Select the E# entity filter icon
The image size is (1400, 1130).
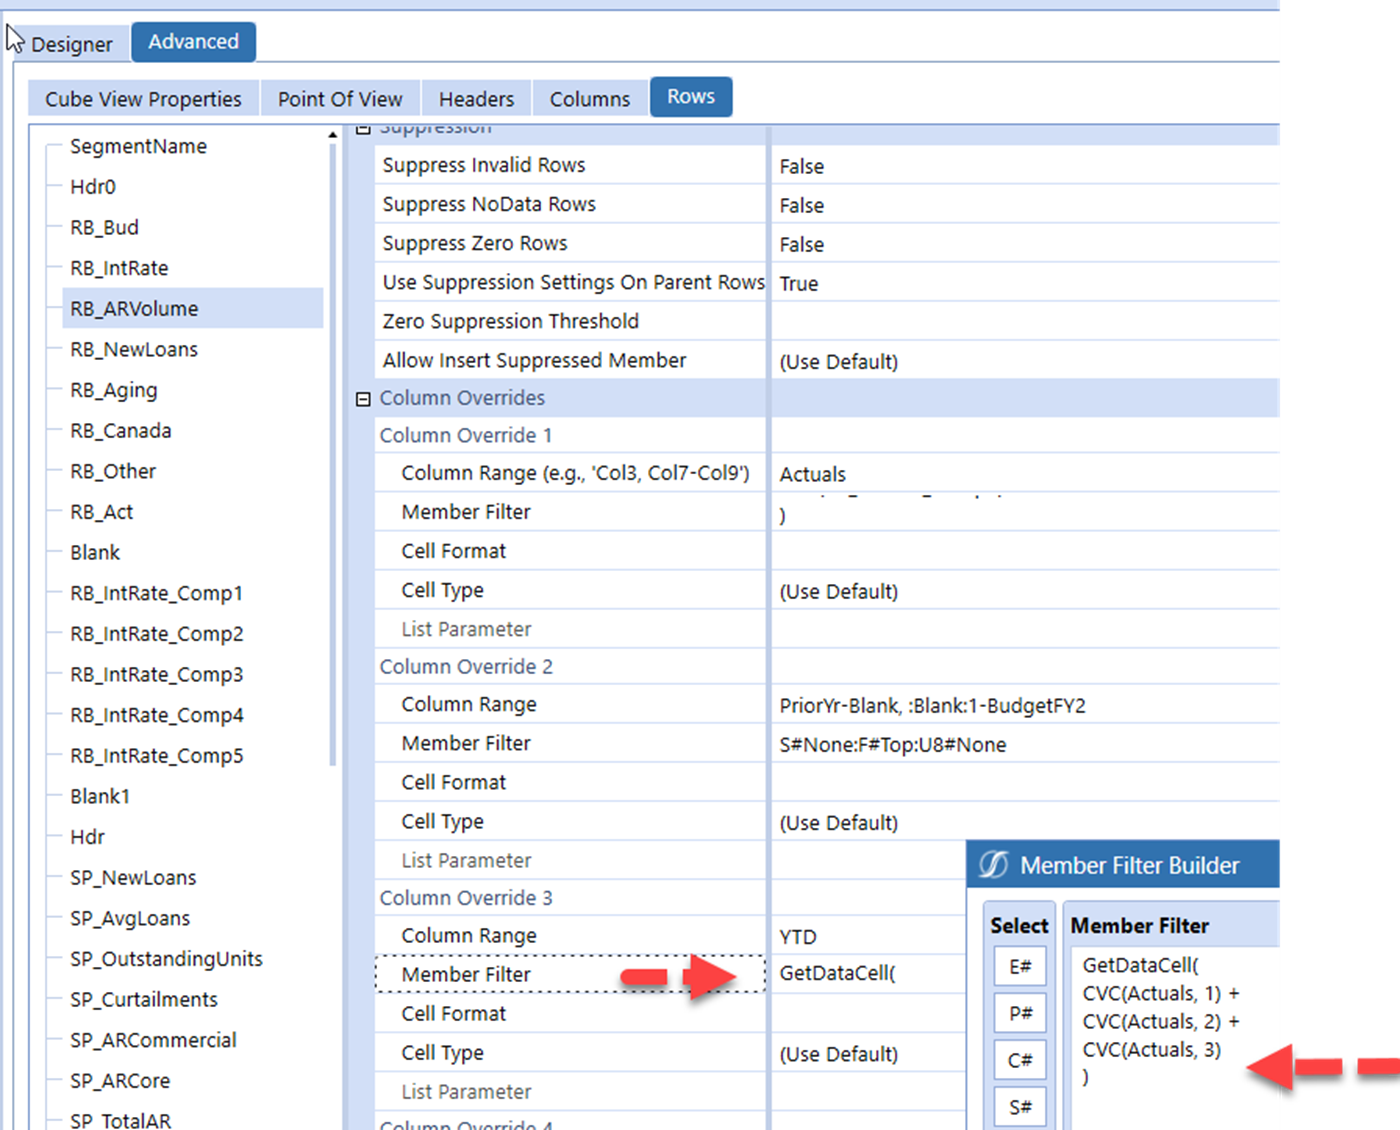pyautogui.click(x=1019, y=966)
